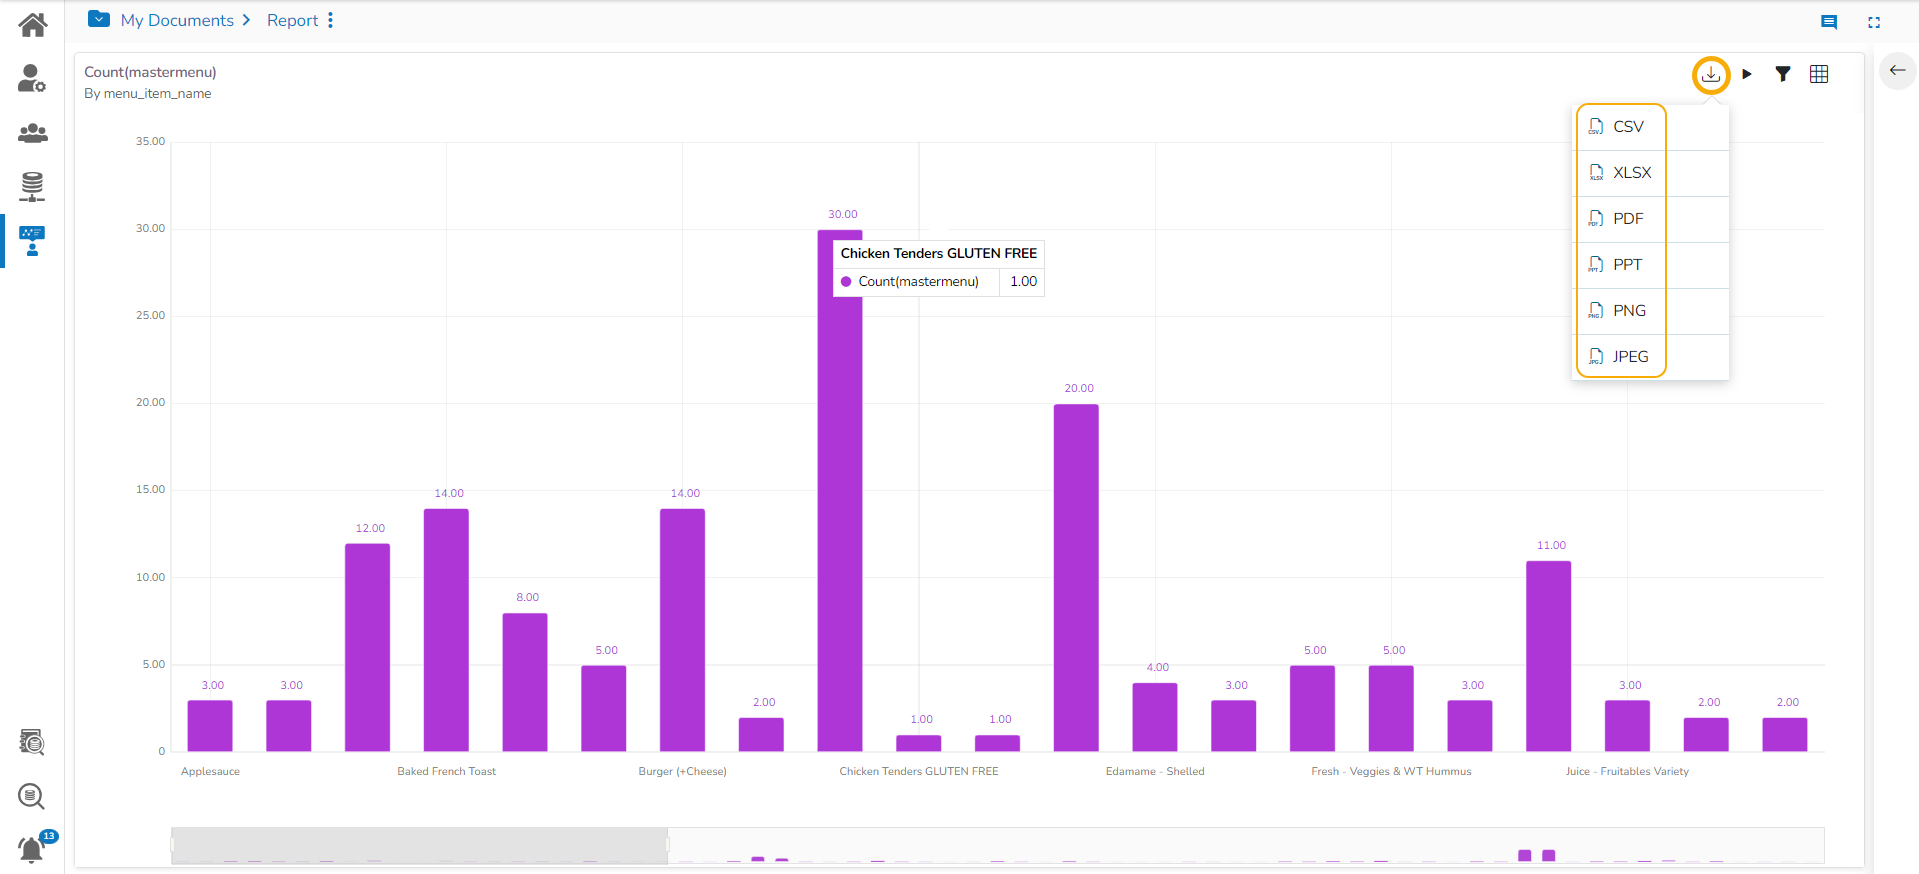Click the Report breadcrumb link
The height and width of the screenshot is (874, 1919).
click(x=292, y=20)
